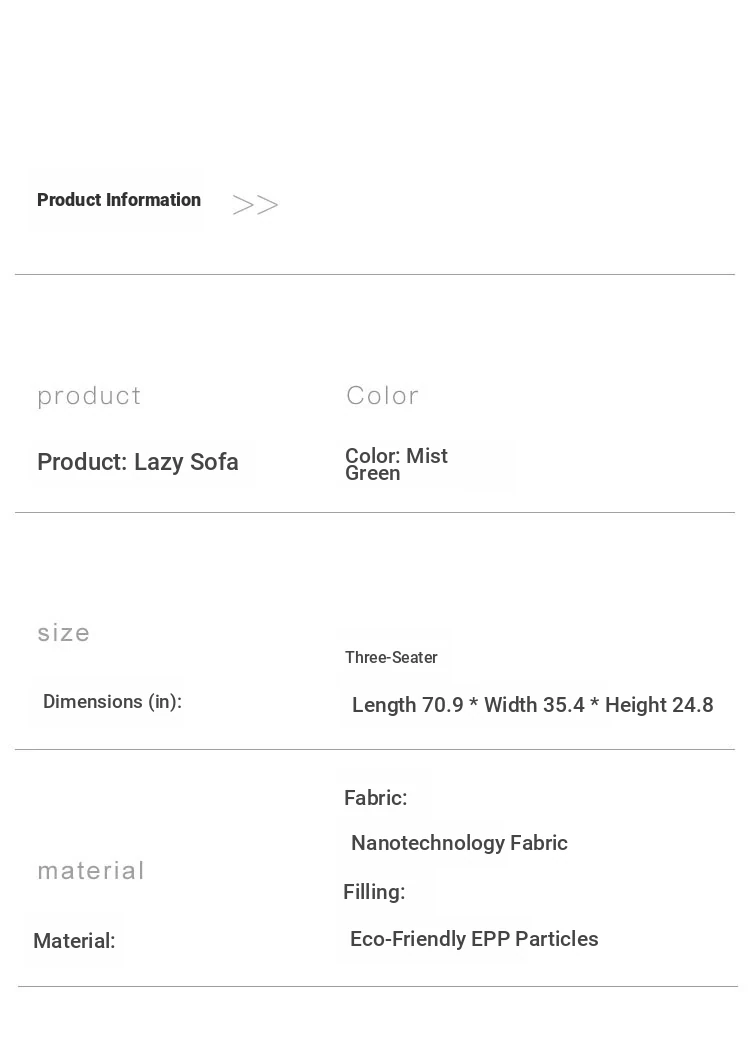Click the double chevron arrows beside Product Information
The width and height of the screenshot is (750, 1050).
tap(255, 205)
